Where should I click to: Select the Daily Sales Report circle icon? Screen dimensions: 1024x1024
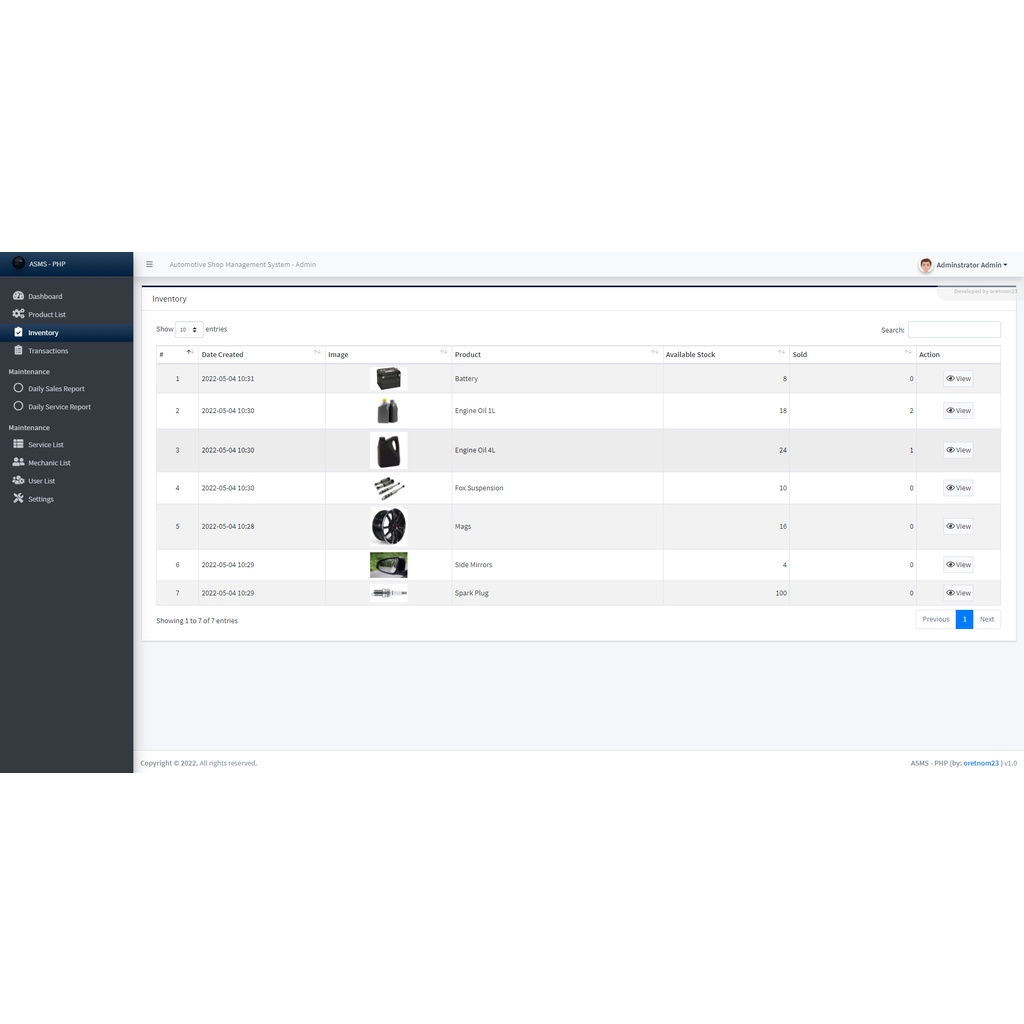[x=18, y=388]
